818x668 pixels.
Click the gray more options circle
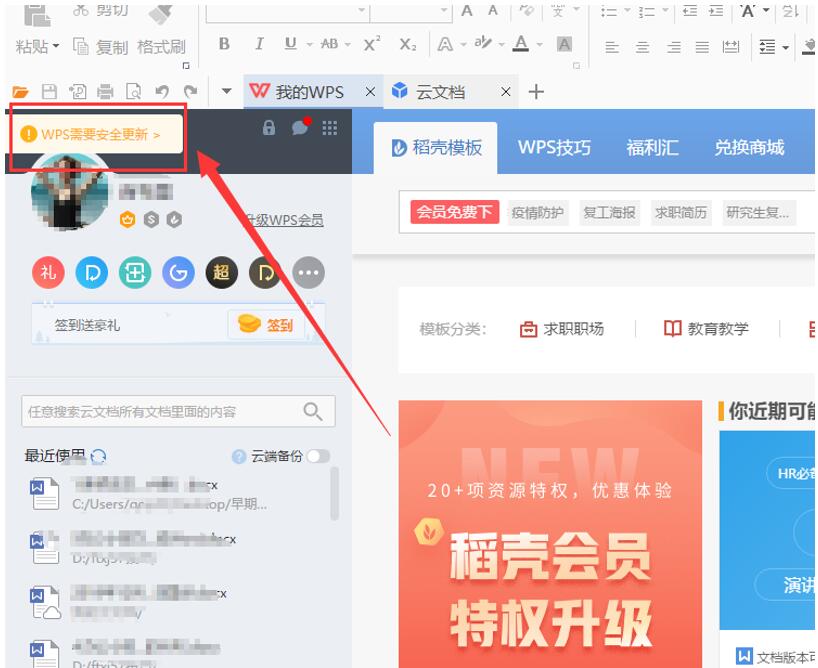[x=308, y=272]
